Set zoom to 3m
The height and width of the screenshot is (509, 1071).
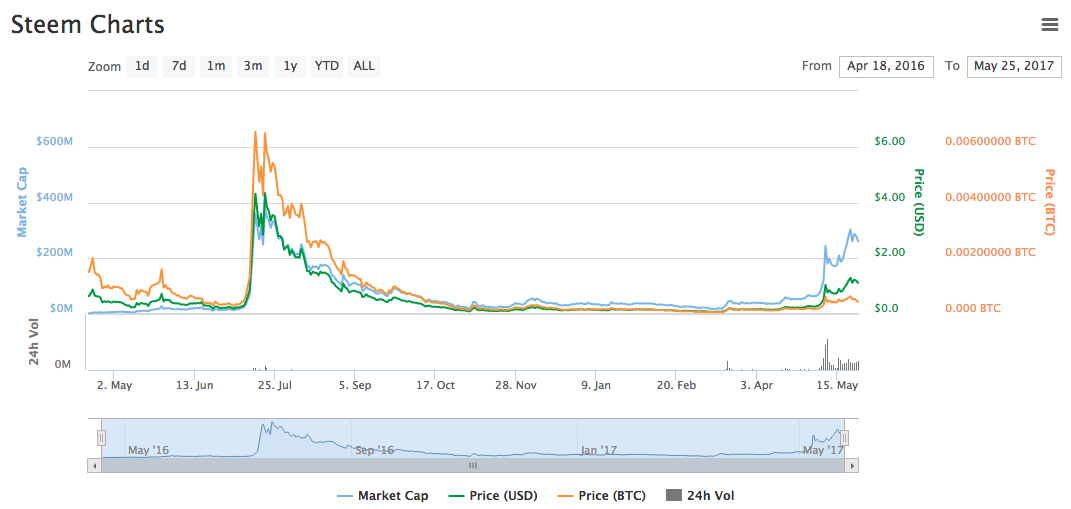pyautogui.click(x=253, y=66)
